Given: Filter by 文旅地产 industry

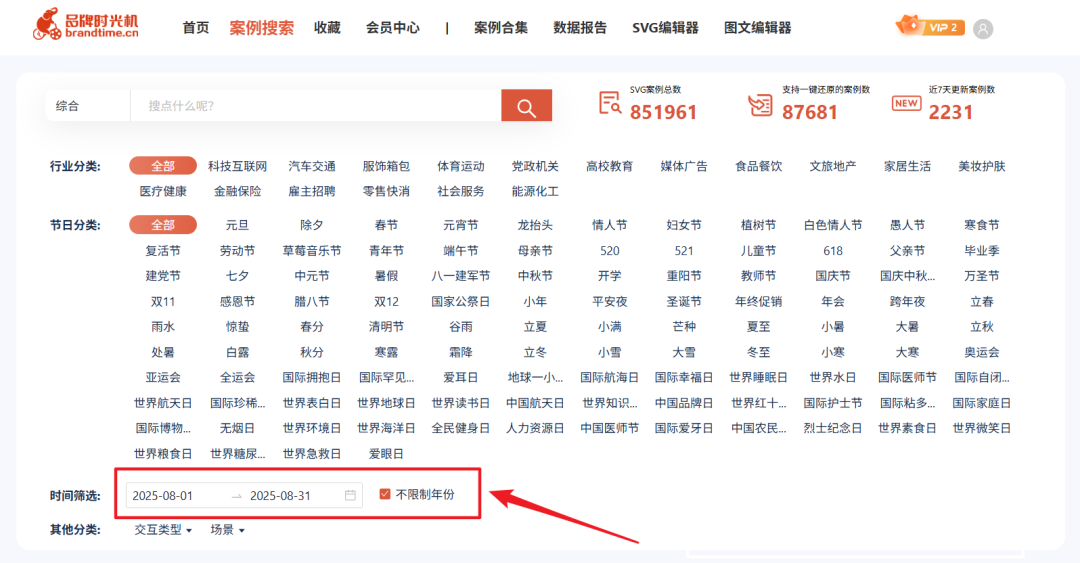Looking at the screenshot, I should pos(833,166).
